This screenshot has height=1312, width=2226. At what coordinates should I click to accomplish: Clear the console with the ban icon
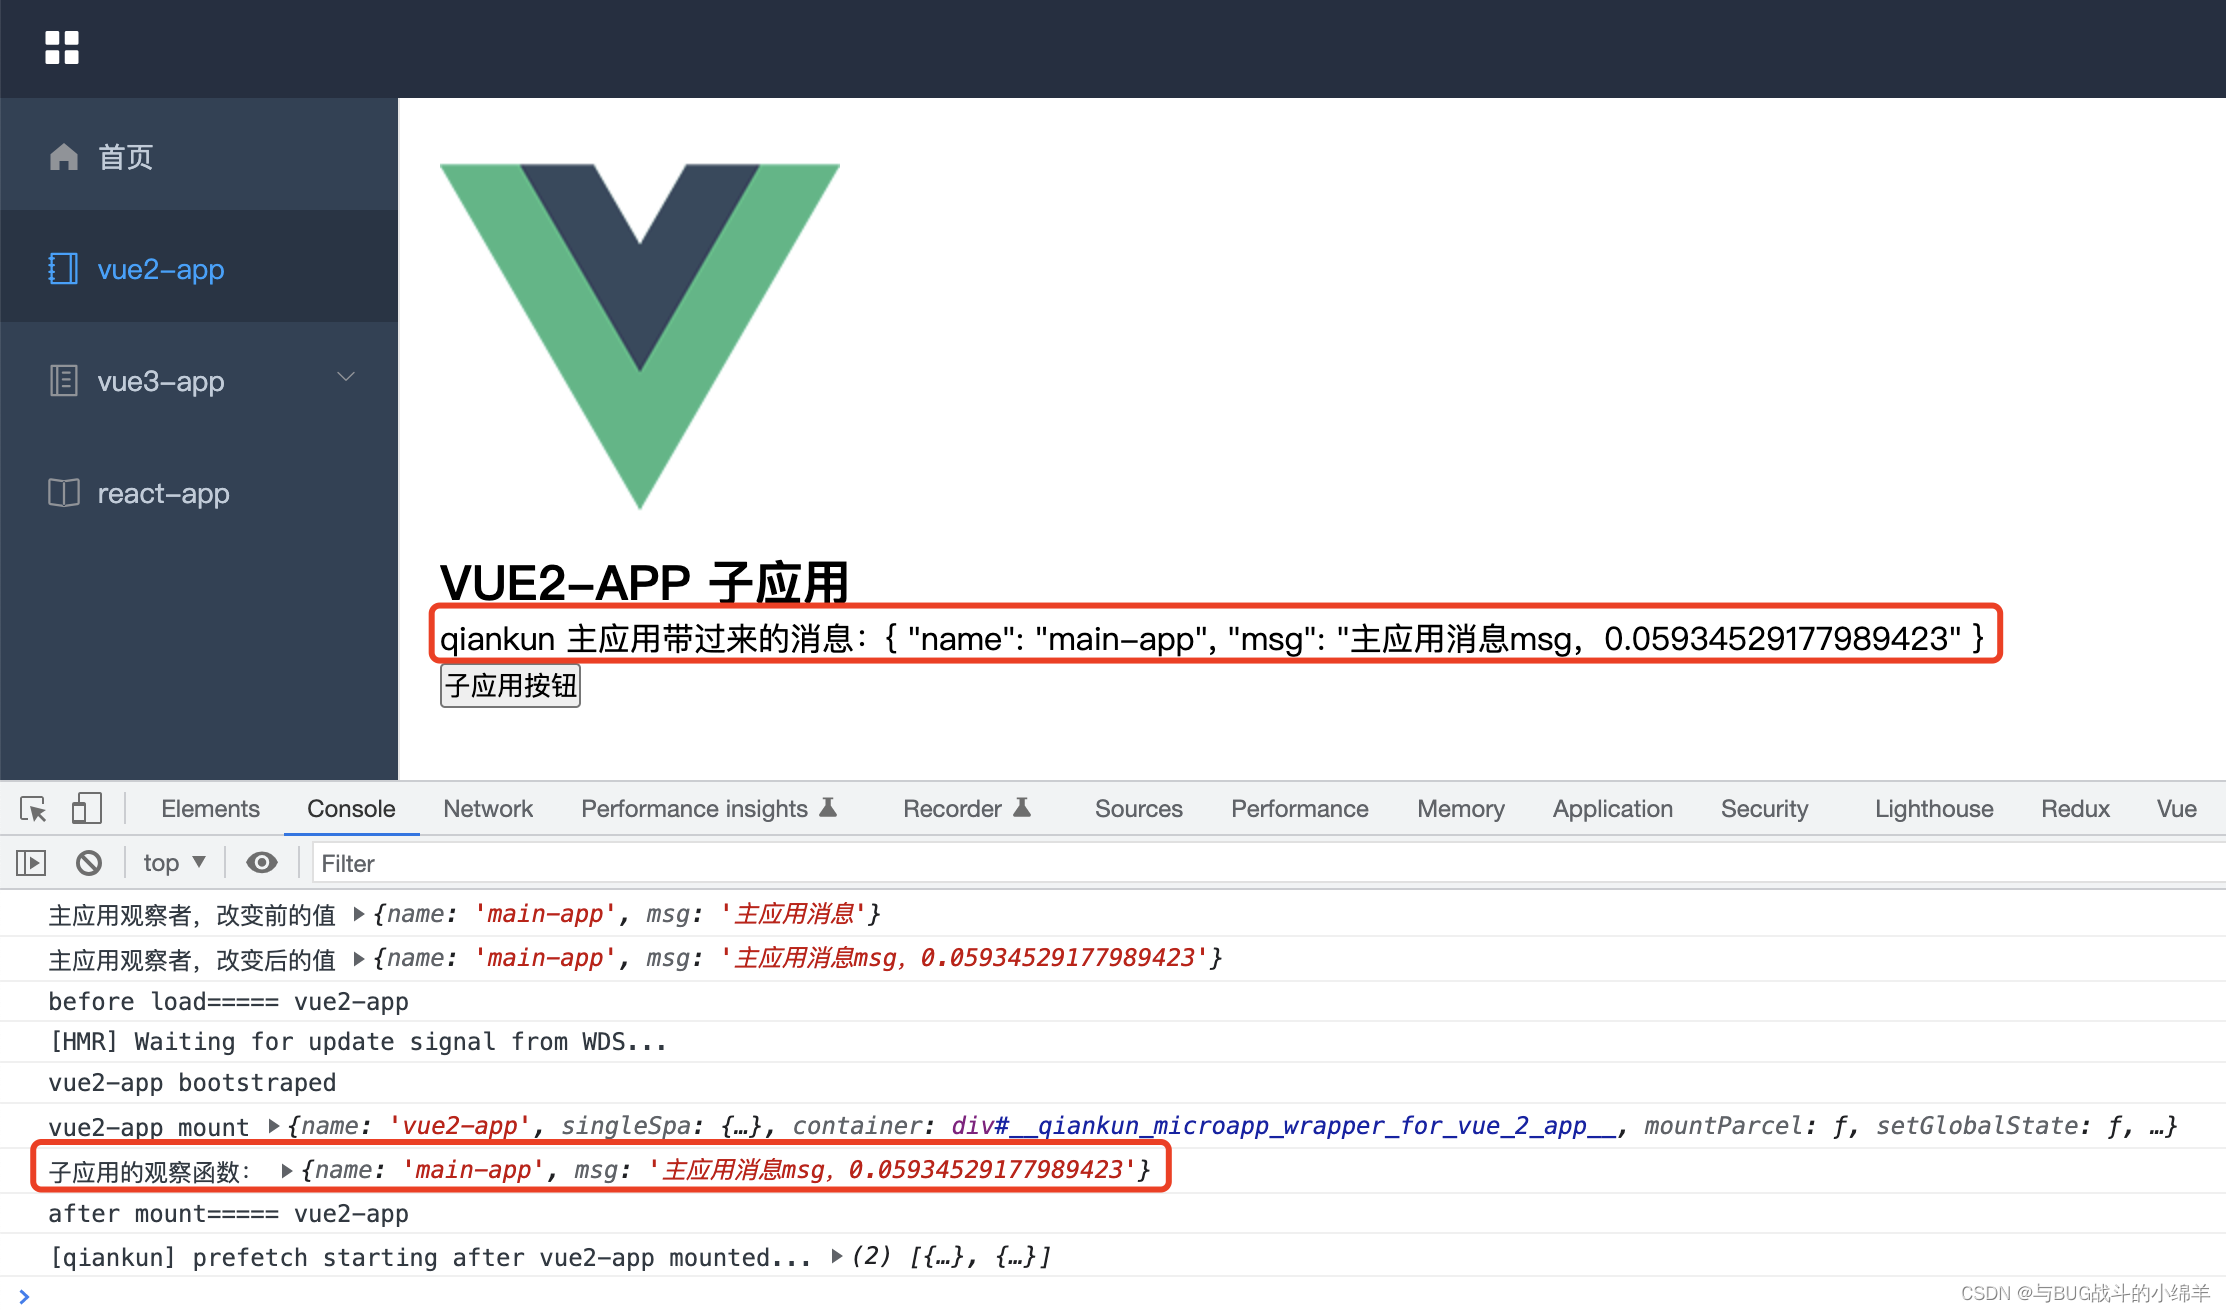[89, 862]
